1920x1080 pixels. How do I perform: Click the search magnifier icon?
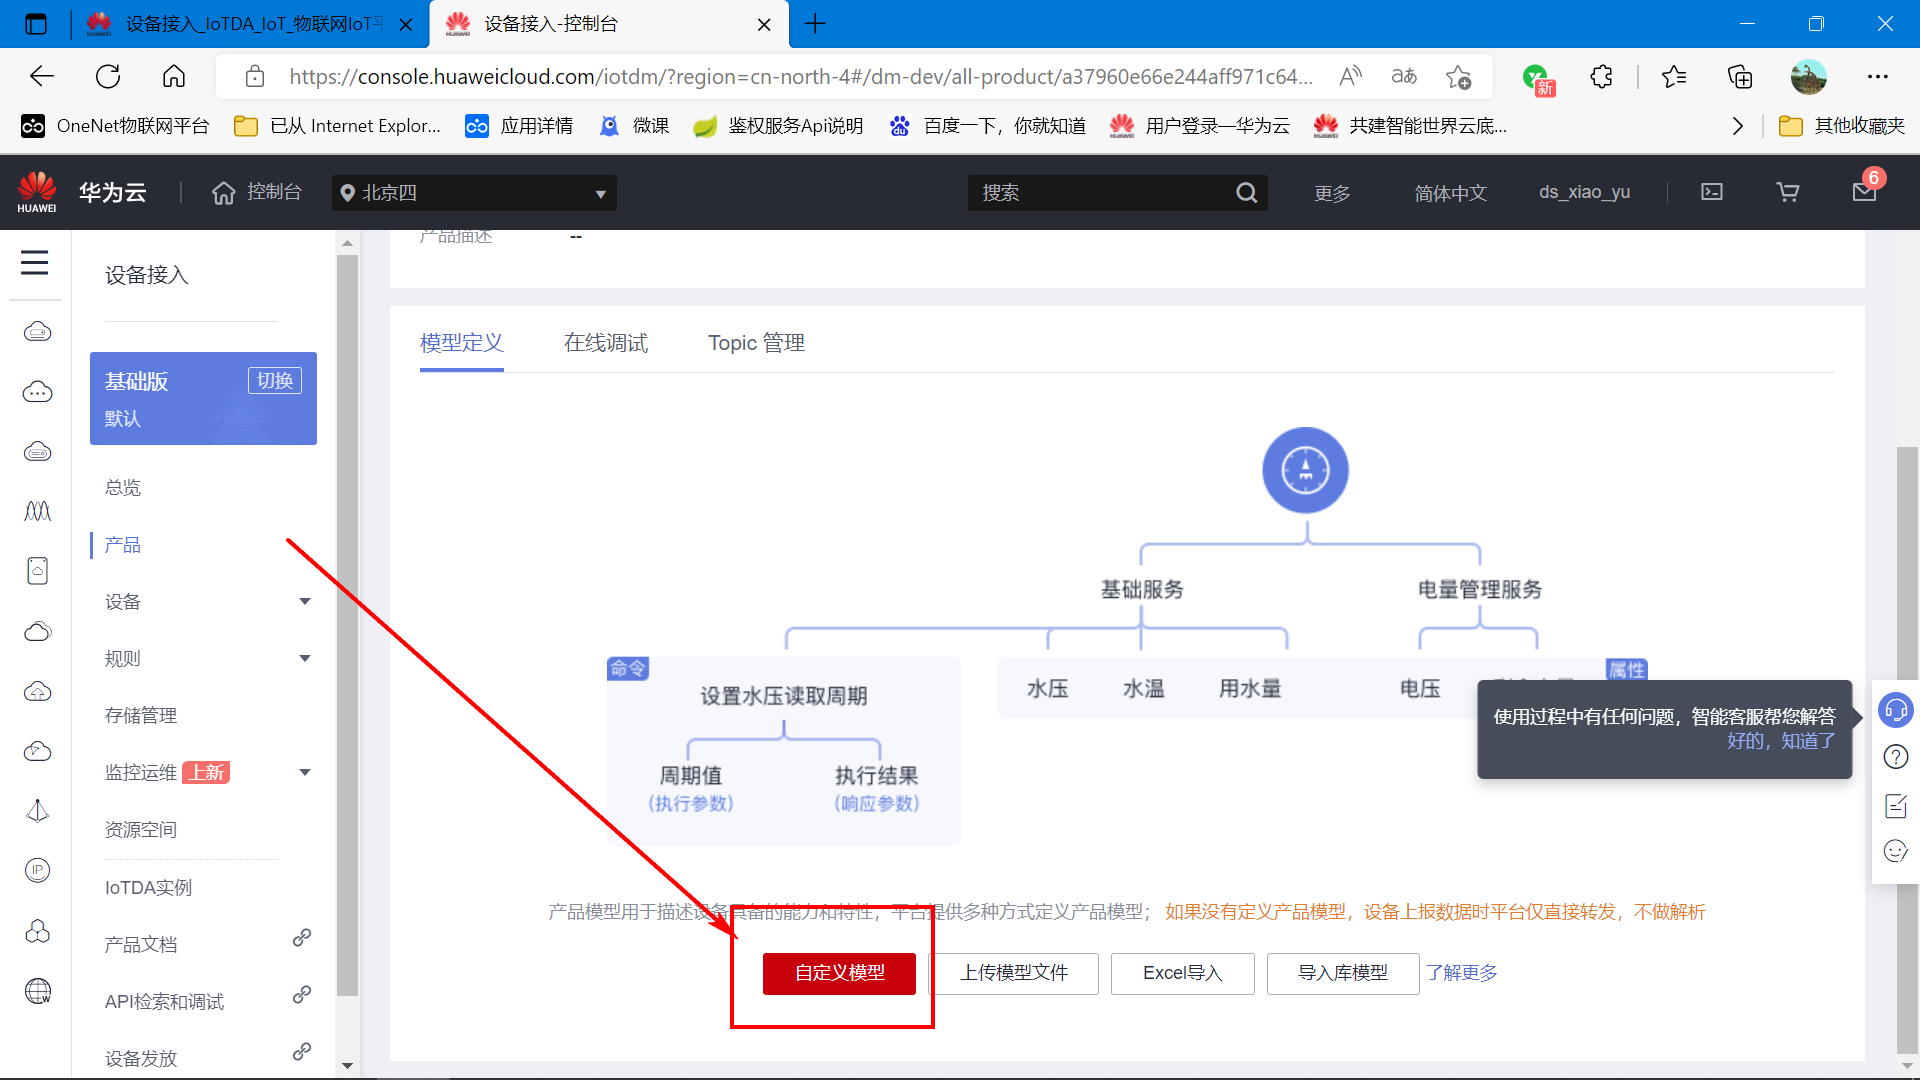[x=1246, y=192]
